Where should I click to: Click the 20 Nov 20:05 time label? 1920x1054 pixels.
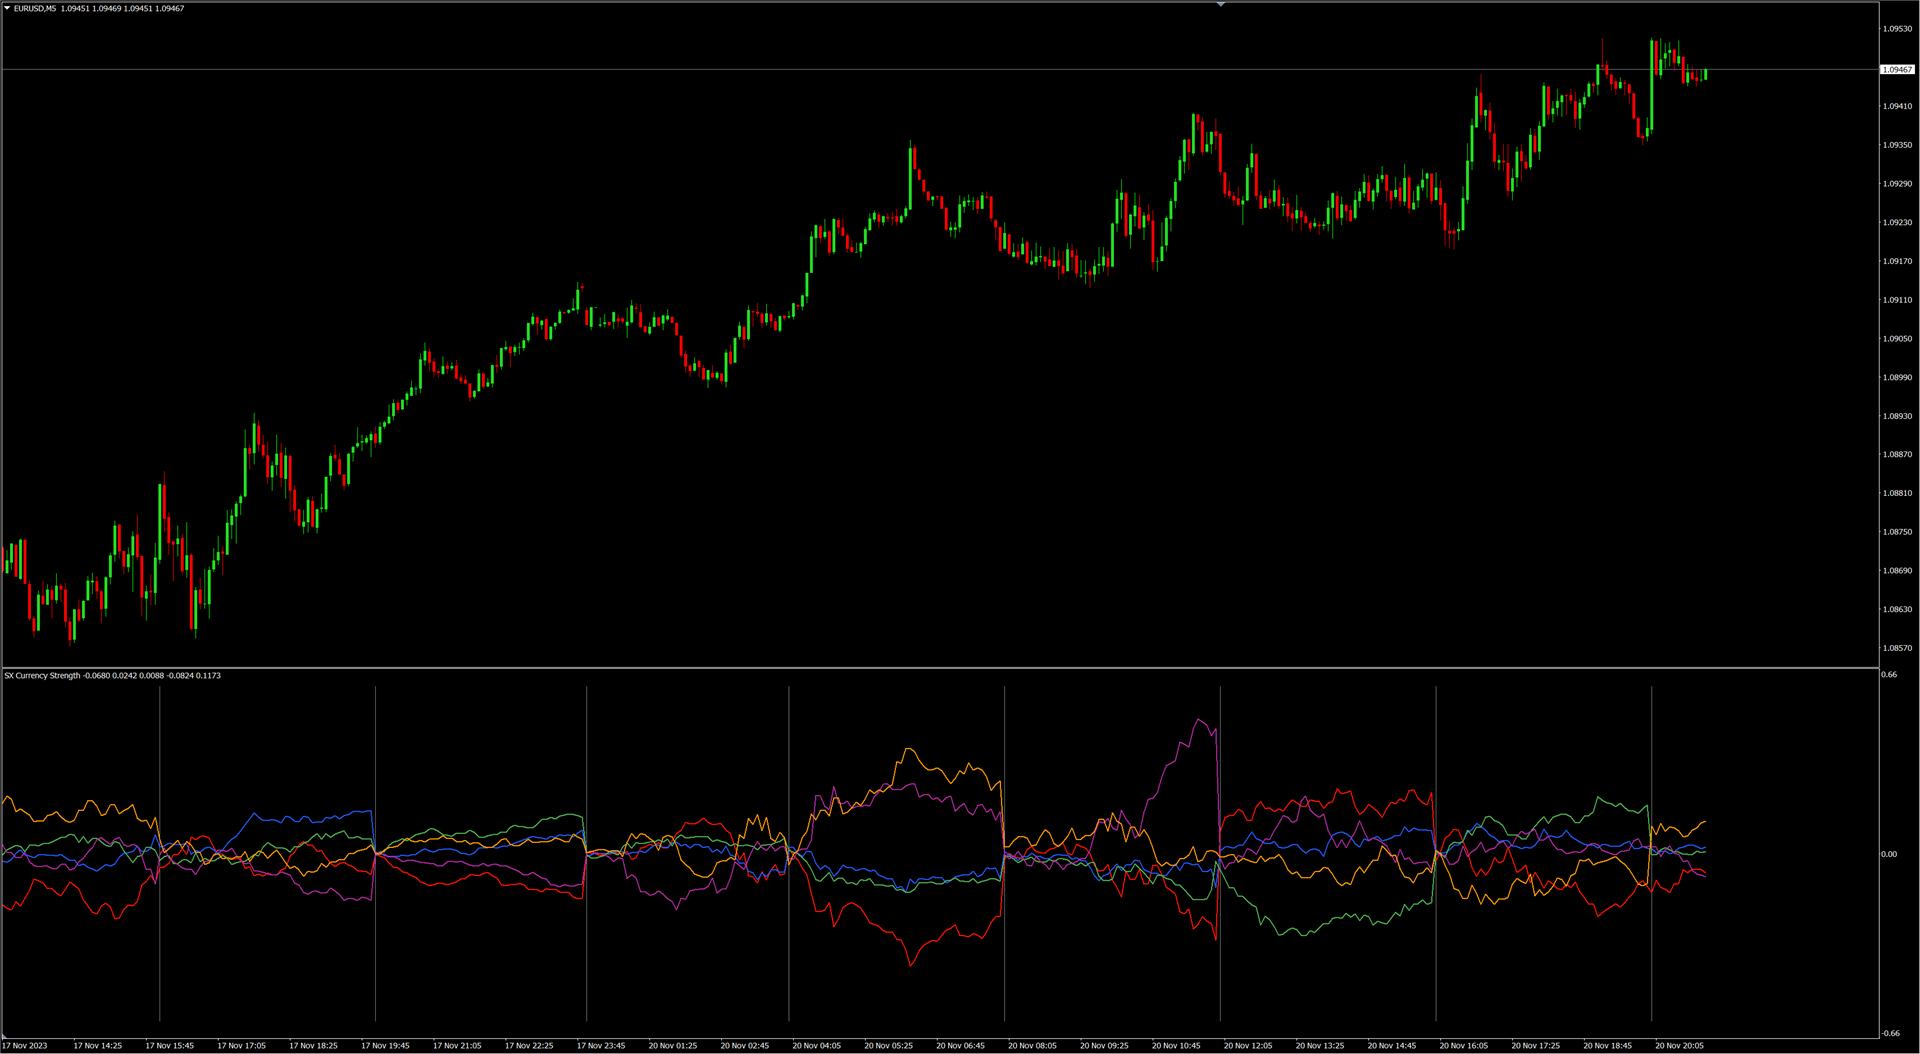coord(1679,1046)
